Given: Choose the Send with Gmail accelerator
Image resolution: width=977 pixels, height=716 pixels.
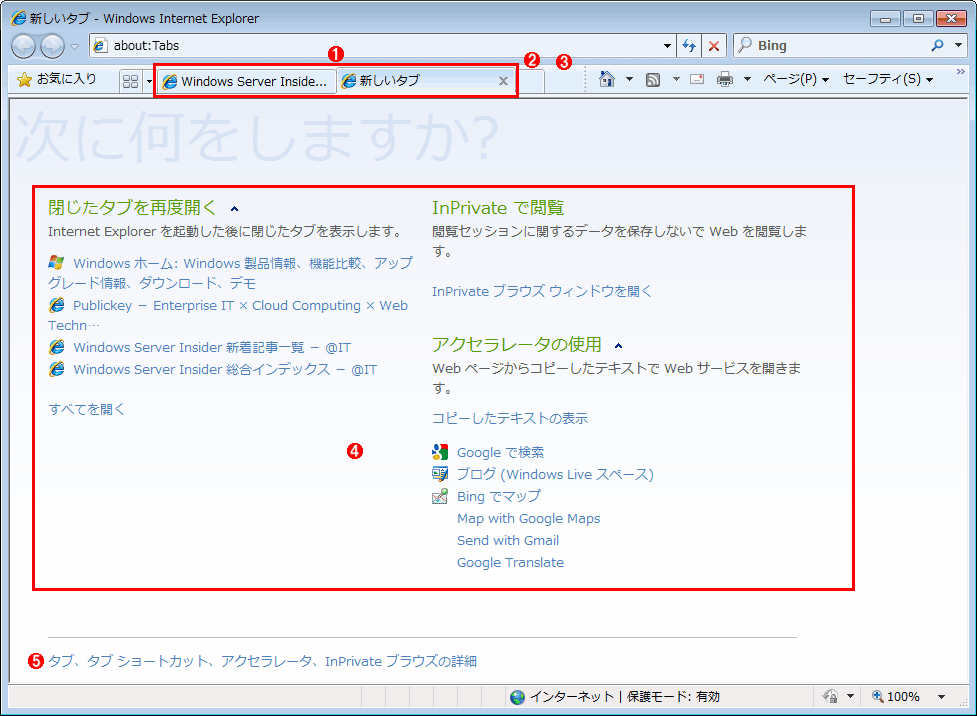Looking at the screenshot, I should (x=508, y=540).
